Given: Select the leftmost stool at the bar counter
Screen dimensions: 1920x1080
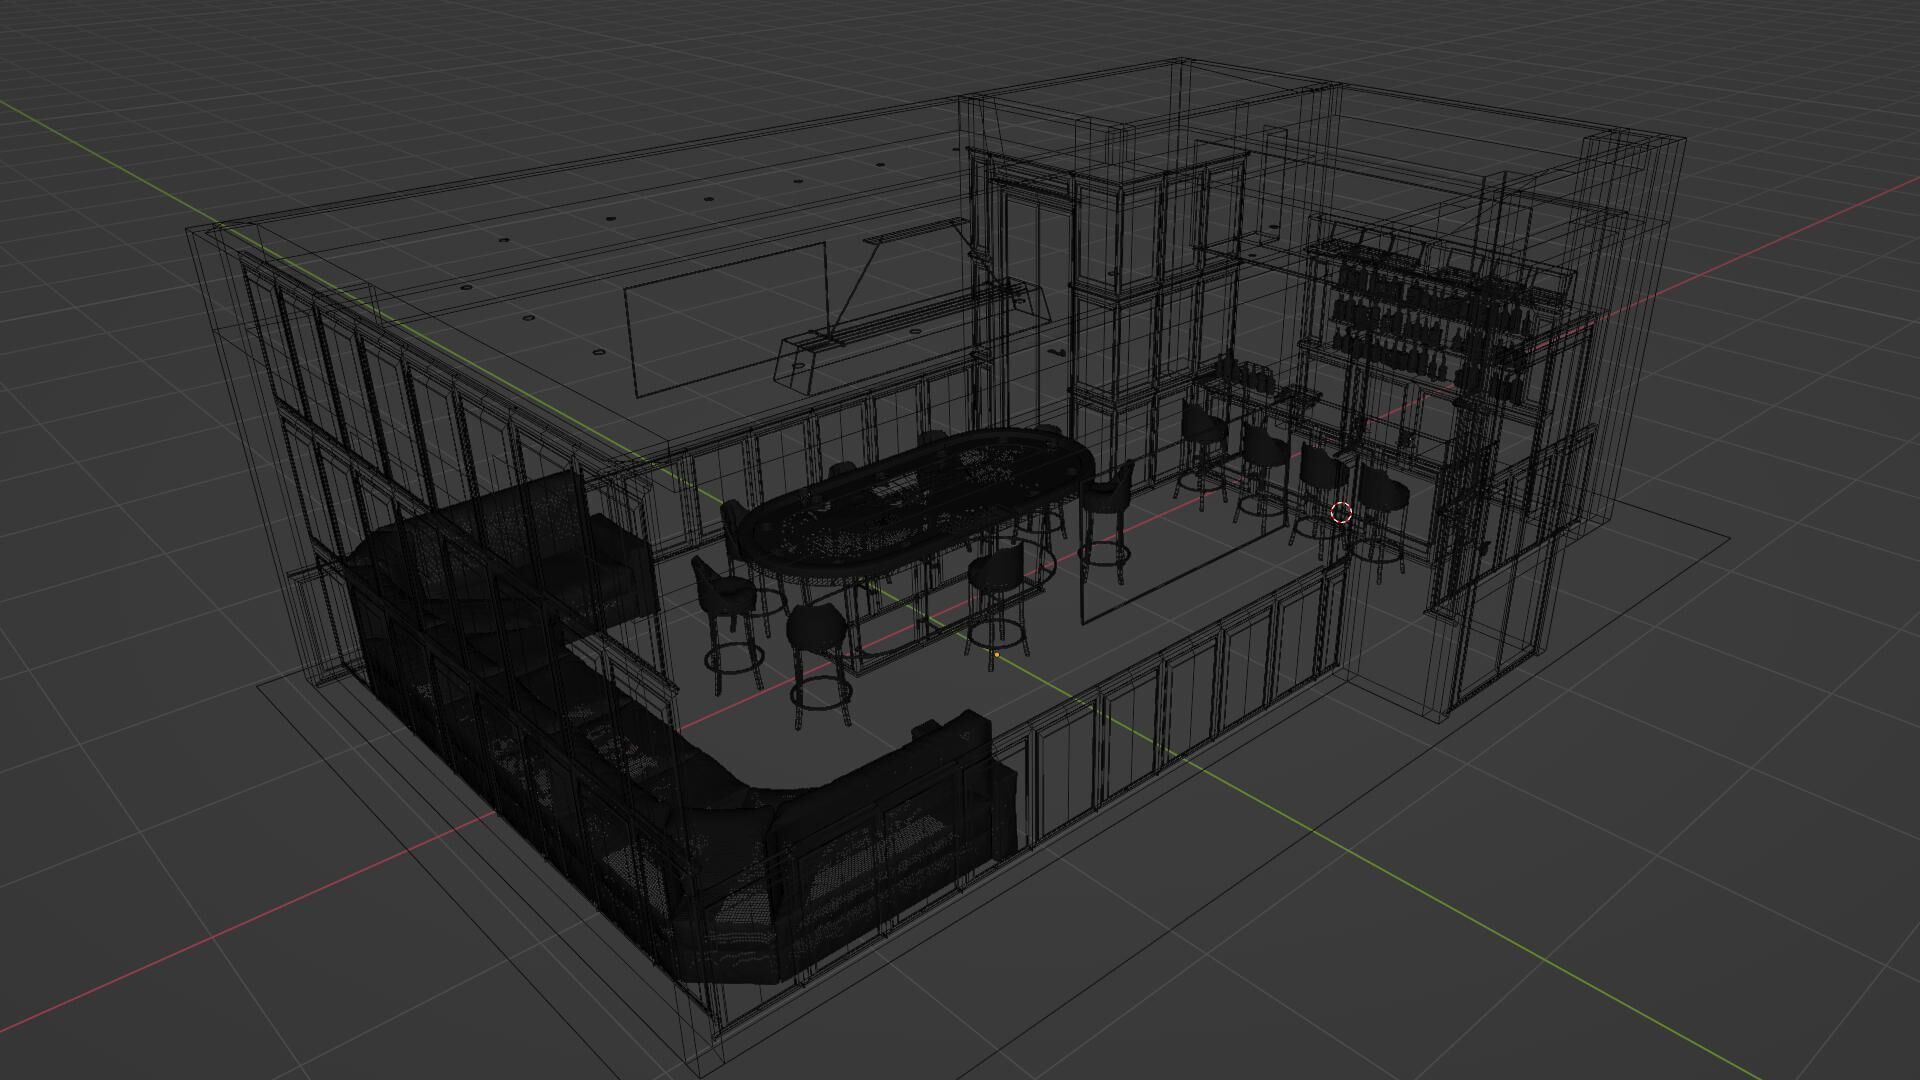Looking at the screenshot, I should 1202,452.
